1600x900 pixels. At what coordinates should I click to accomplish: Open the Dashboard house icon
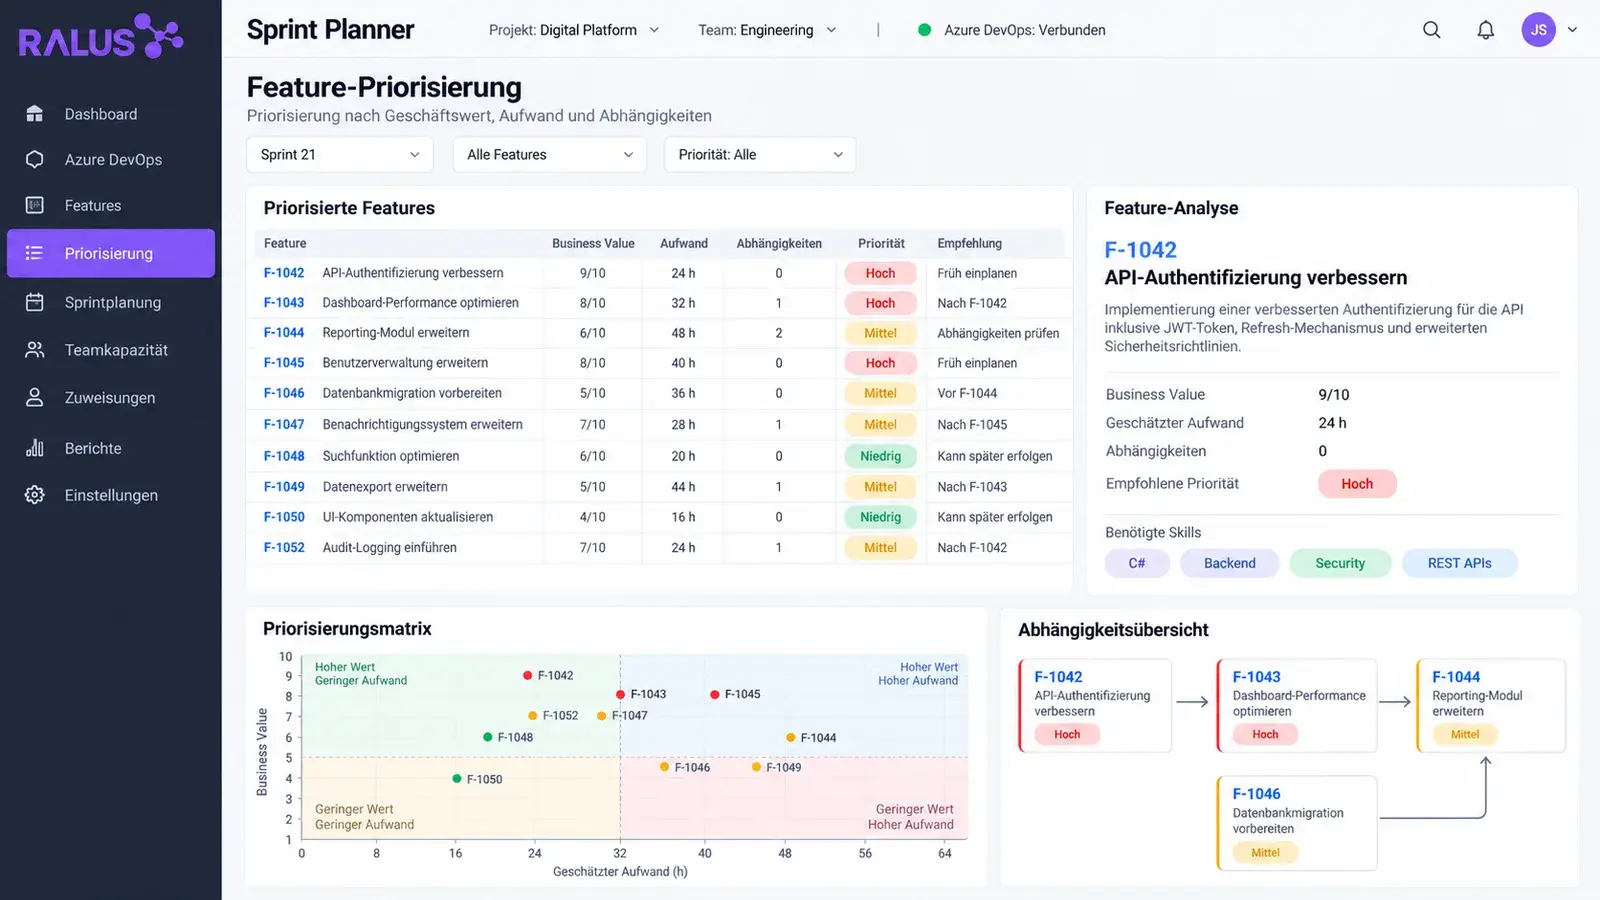click(x=34, y=114)
